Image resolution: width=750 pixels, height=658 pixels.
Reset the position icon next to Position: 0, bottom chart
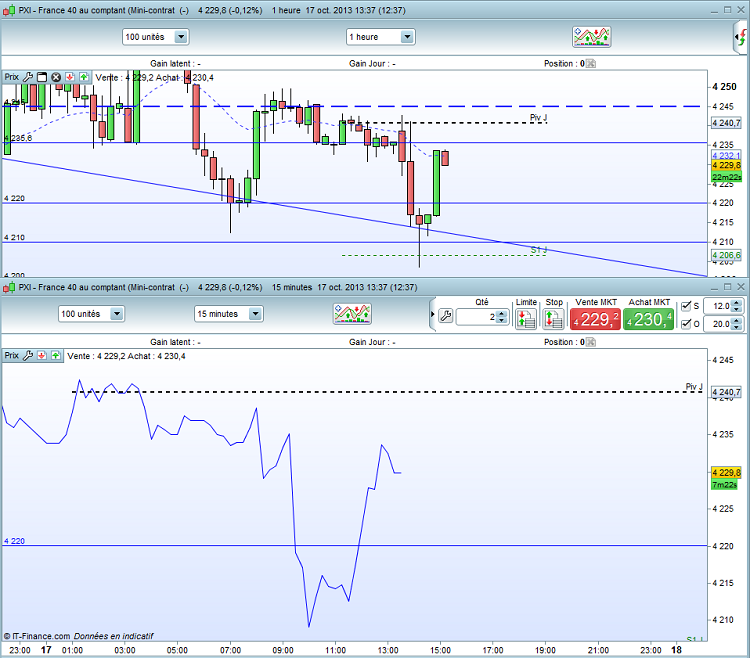tap(591, 342)
